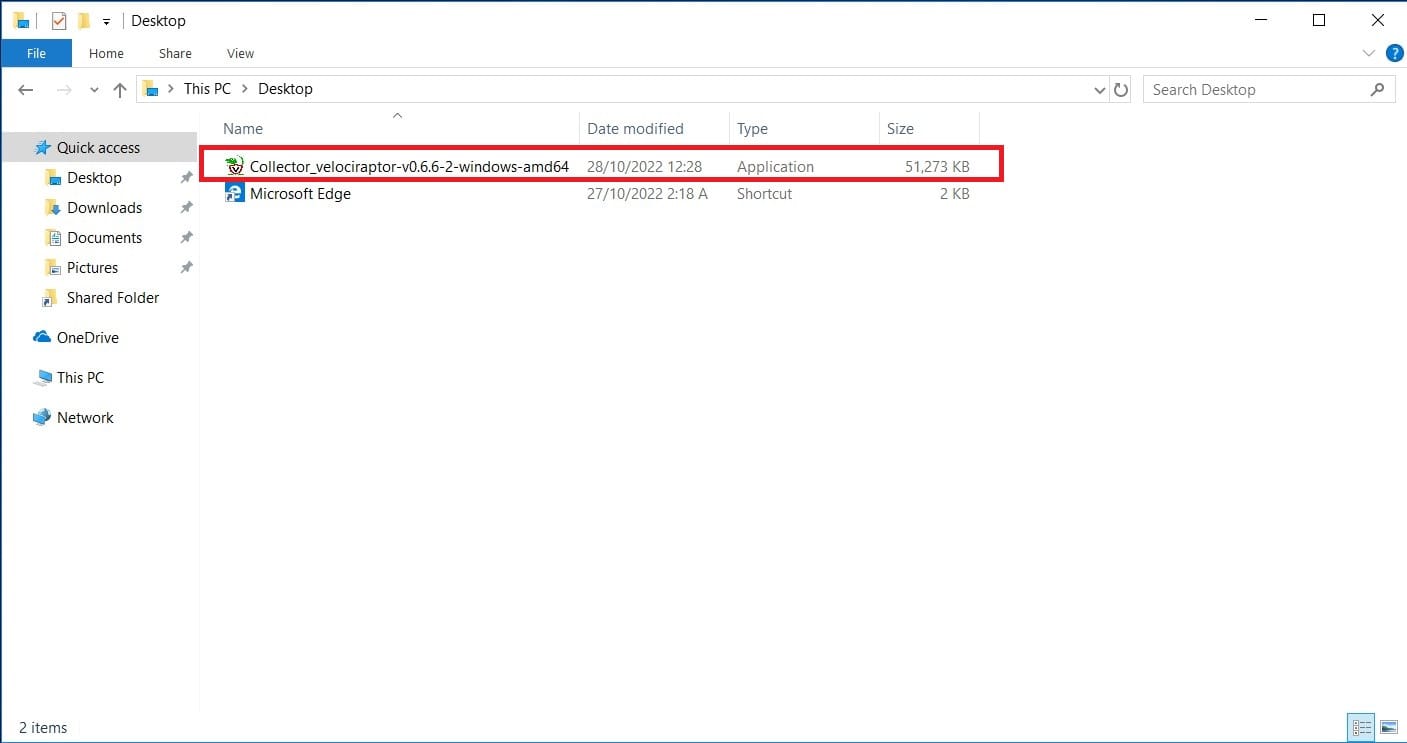Open Documents in the navigation pane
The height and width of the screenshot is (743, 1407).
[104, 237]
